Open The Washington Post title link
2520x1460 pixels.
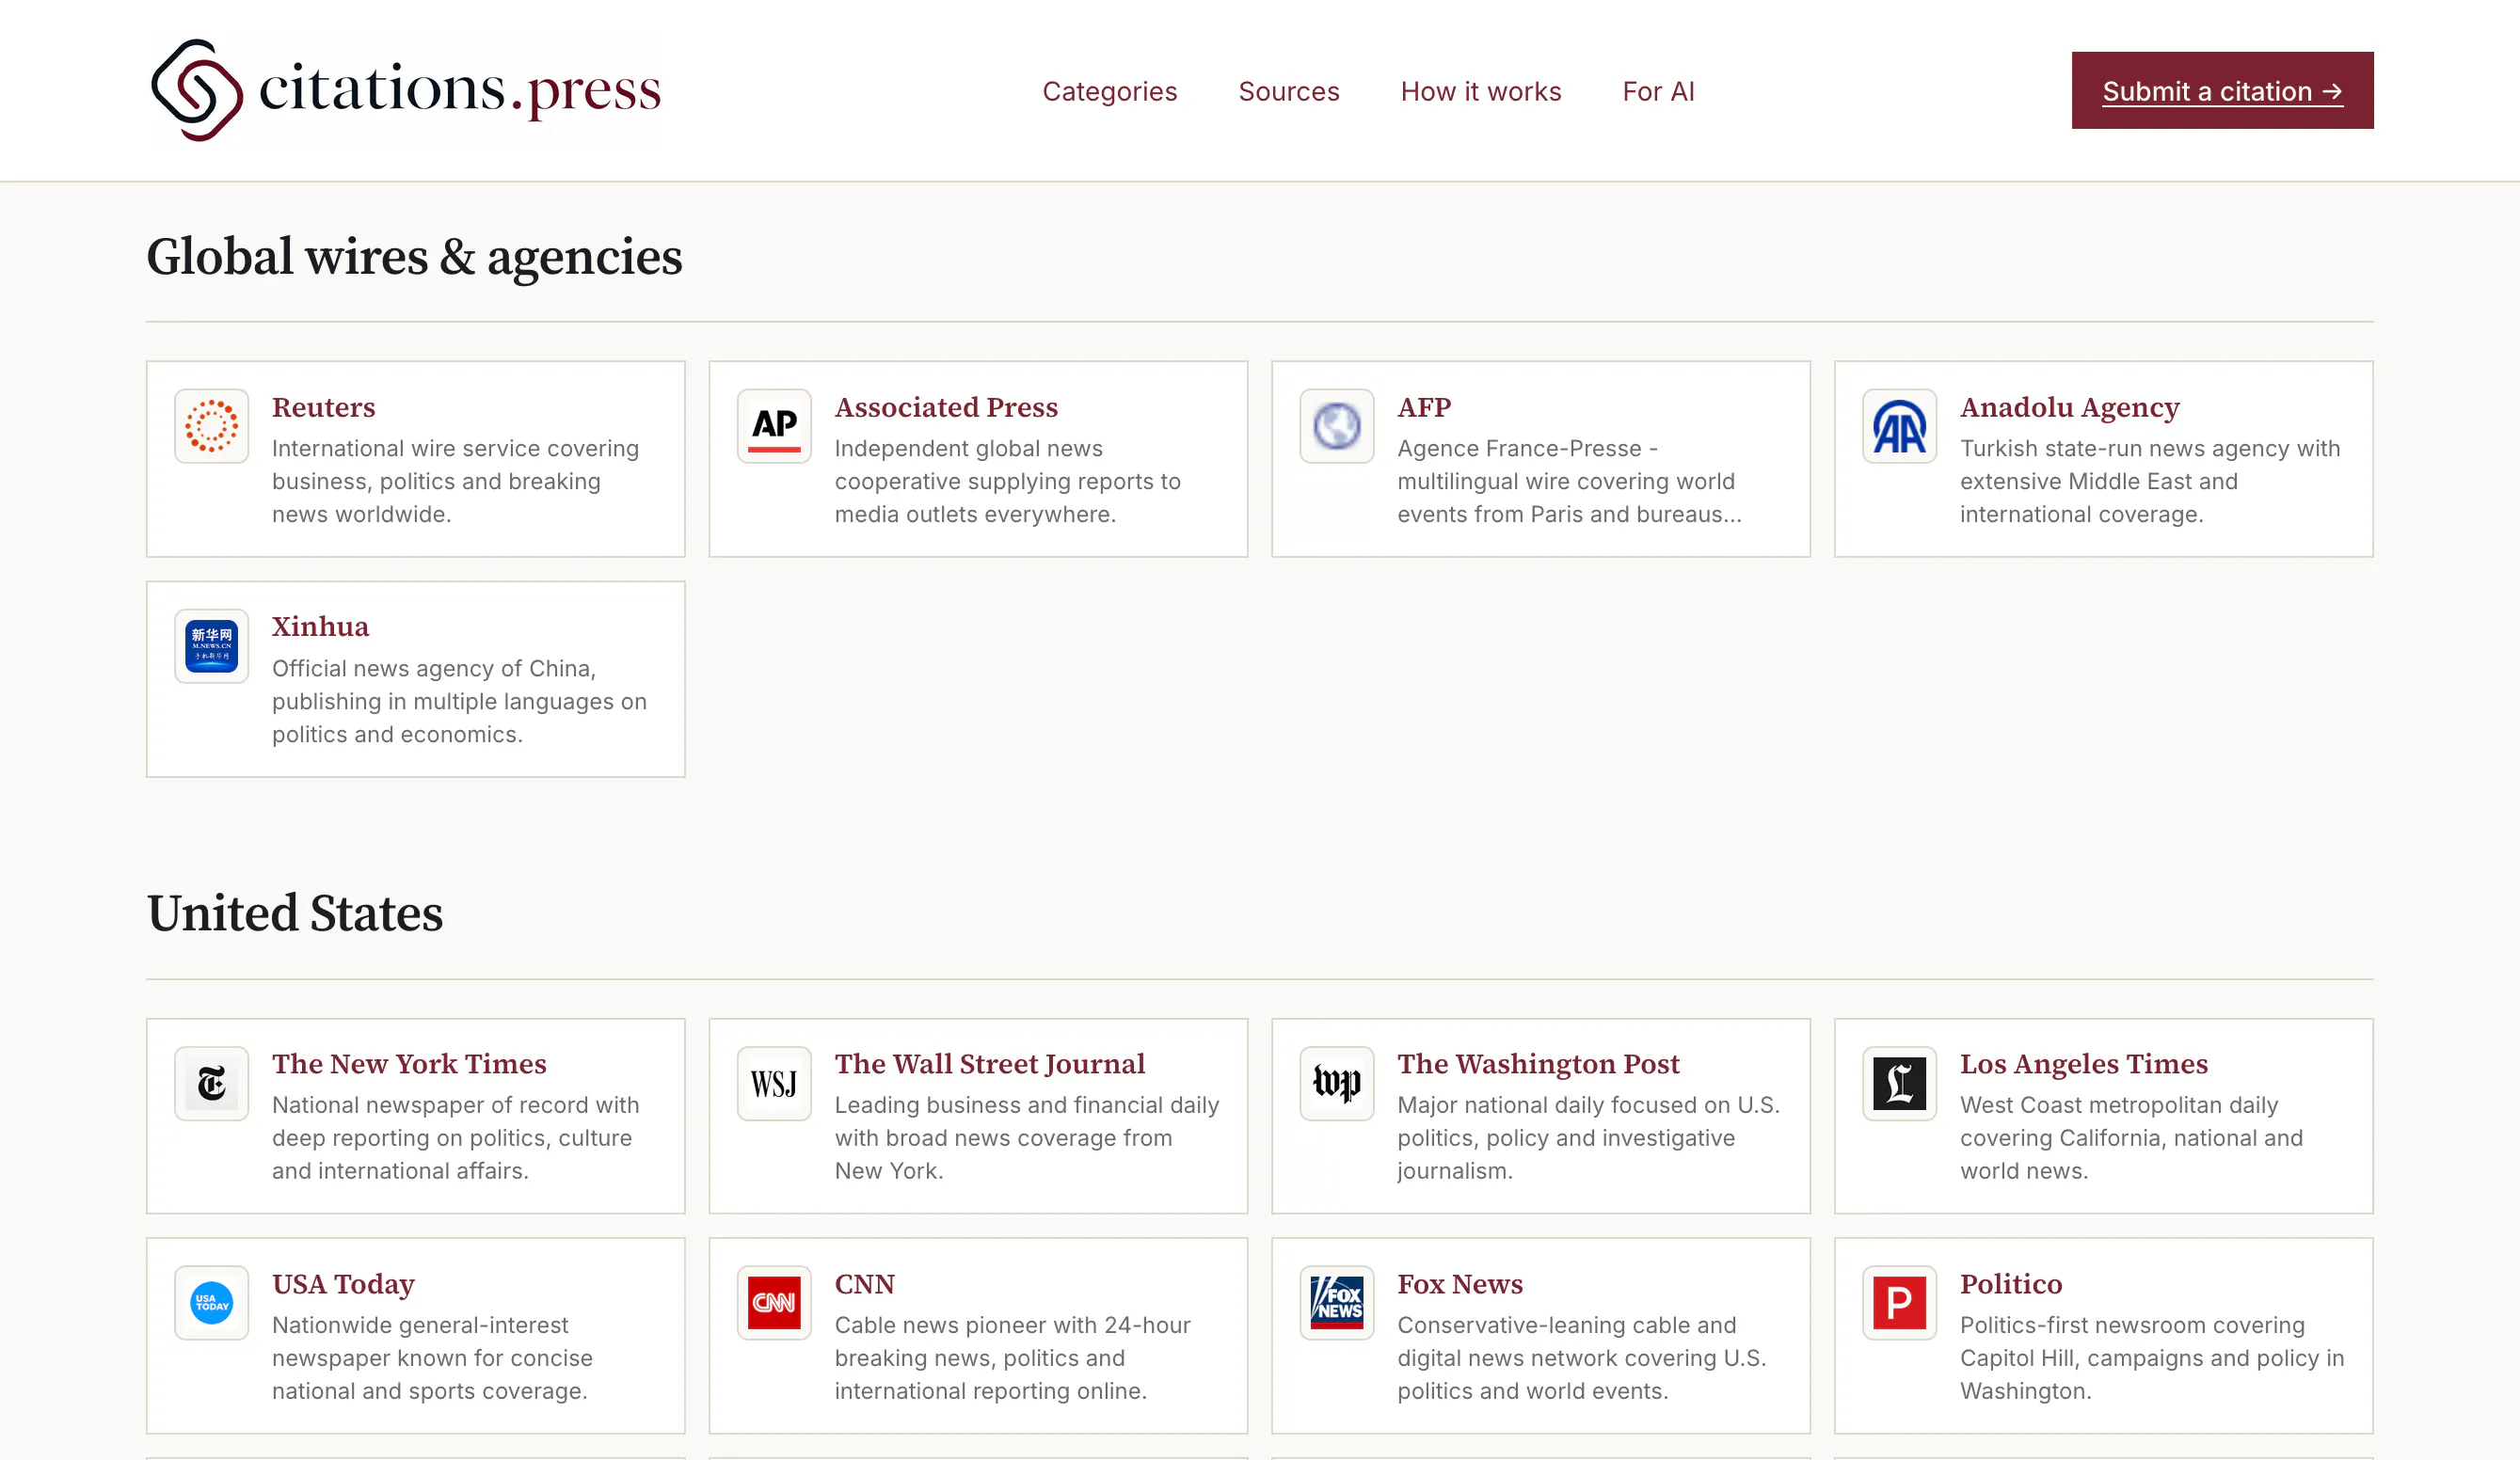coord(1538,1063)
